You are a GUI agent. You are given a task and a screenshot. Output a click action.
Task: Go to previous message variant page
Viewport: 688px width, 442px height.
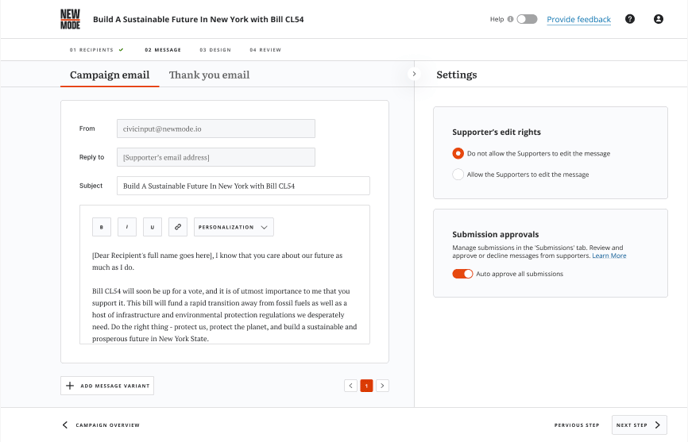351,386
